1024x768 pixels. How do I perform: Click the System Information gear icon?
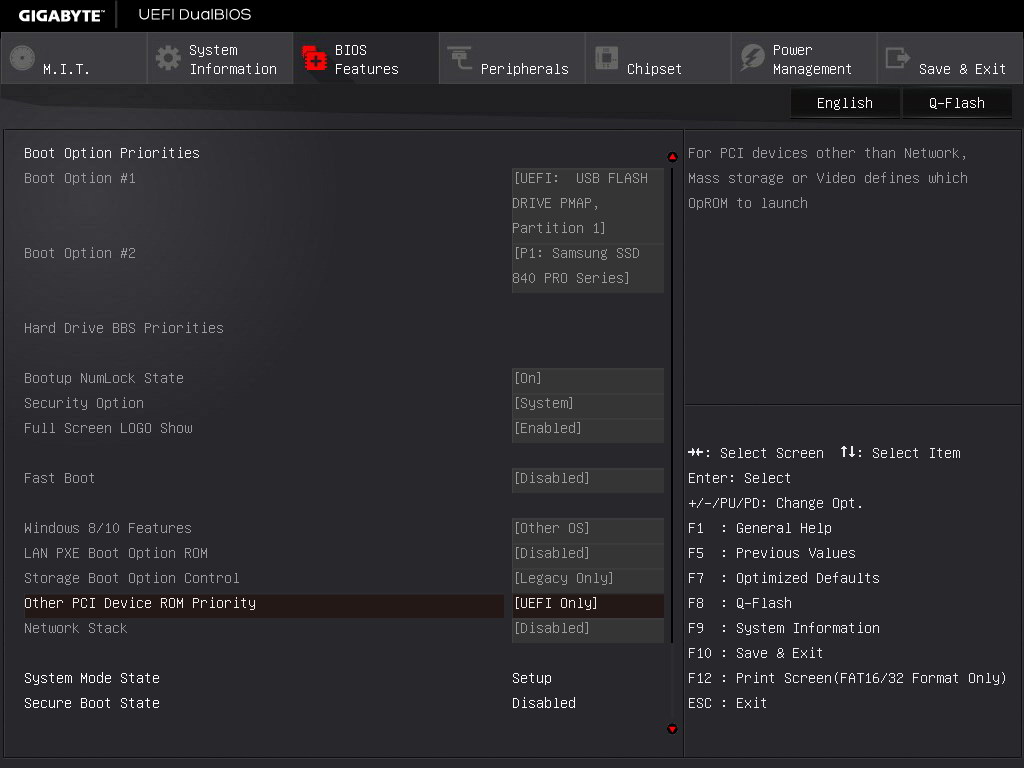click(x=168, y=59)
